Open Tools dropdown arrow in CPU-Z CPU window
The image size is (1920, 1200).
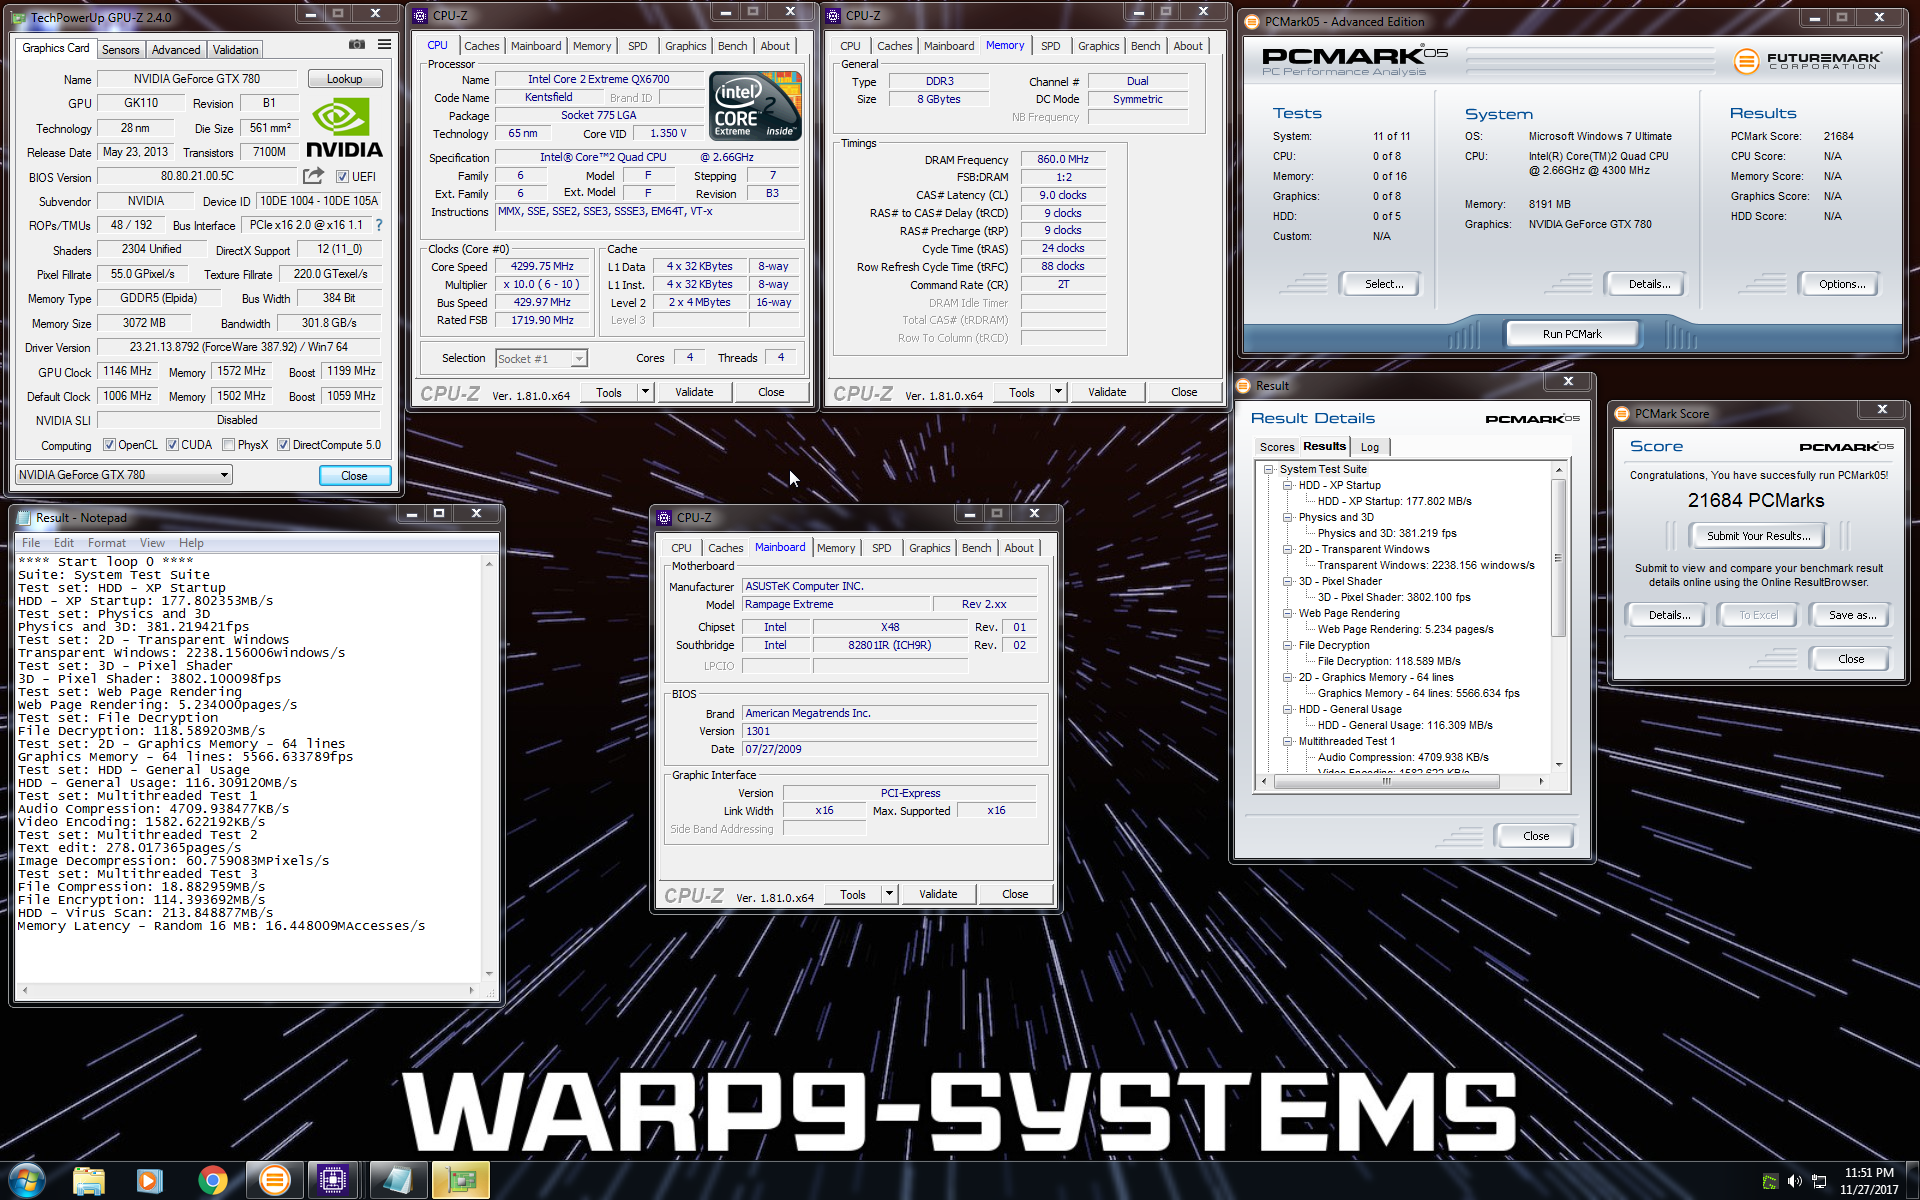click(x=645, y=392)
